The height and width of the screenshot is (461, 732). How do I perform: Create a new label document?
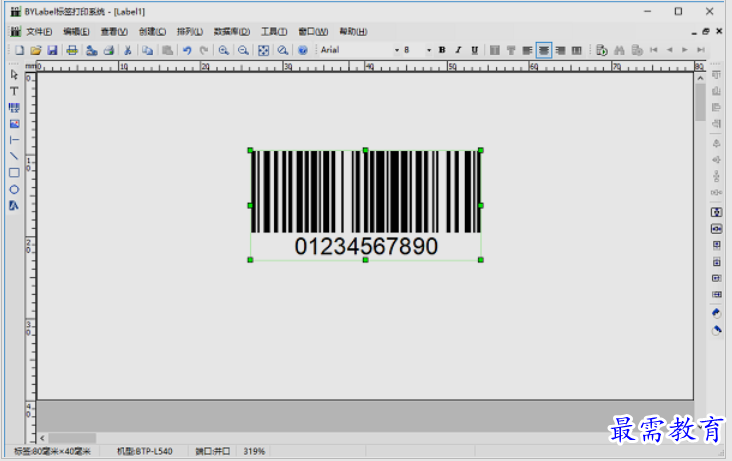click(19, 50)
